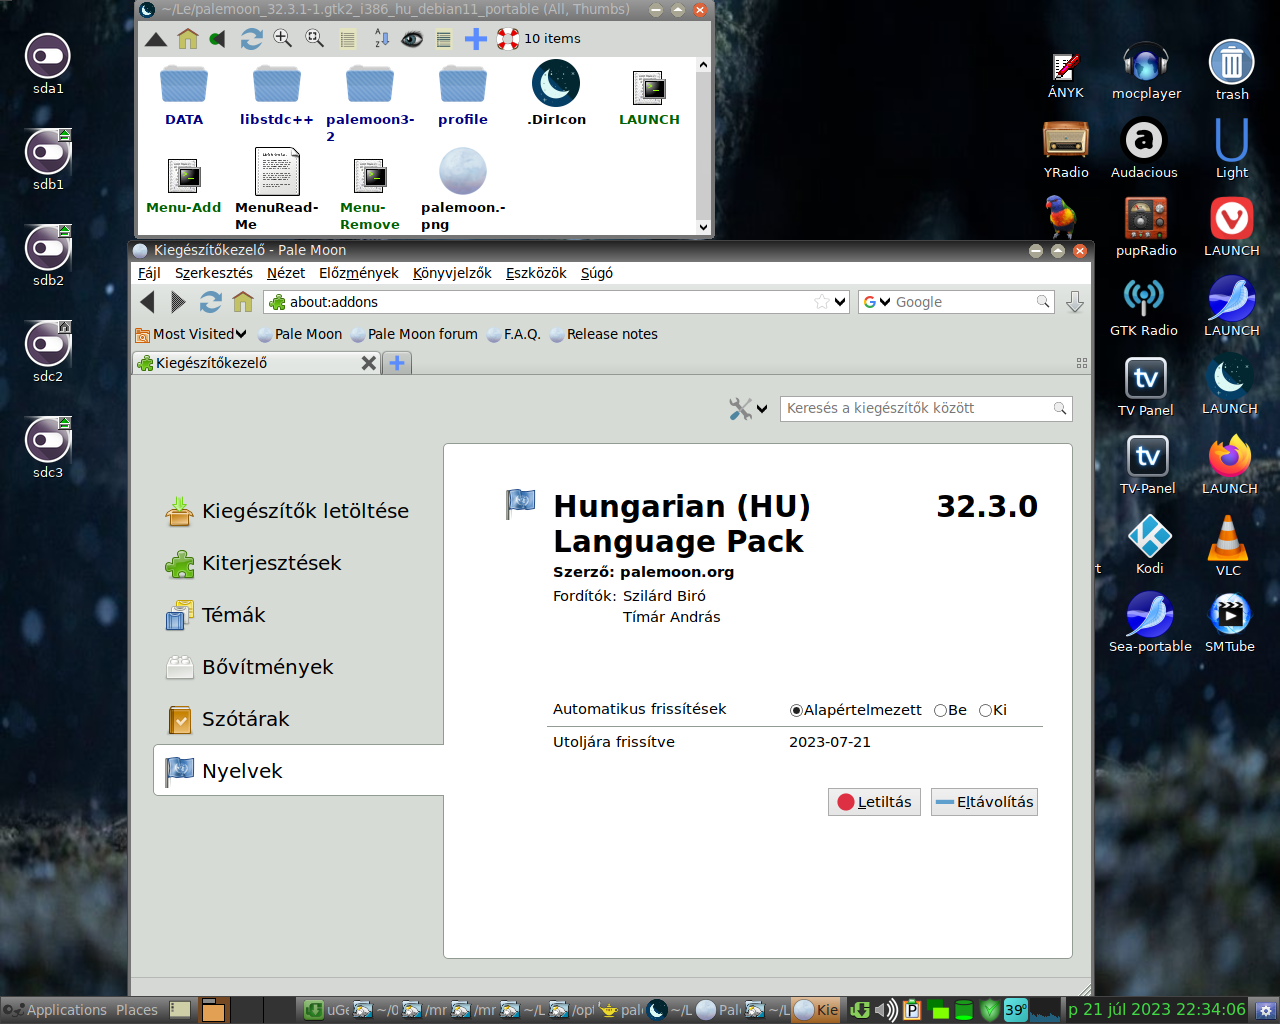The width and height of the screenshot is (1280, 1024).
Task: Zoom in file manager thumbnails
Action: tap(283, 38)
